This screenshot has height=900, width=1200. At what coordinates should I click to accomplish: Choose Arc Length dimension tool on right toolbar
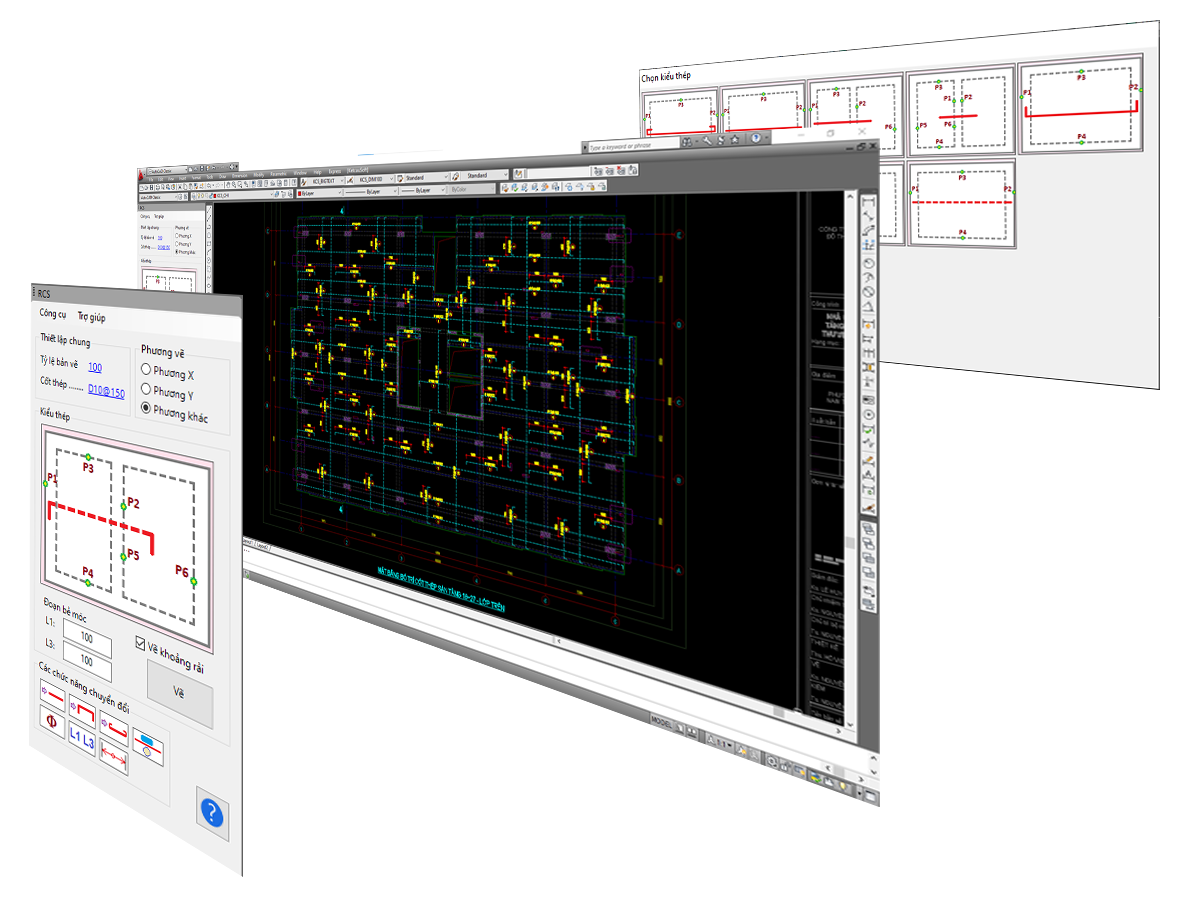pos(868,231)
